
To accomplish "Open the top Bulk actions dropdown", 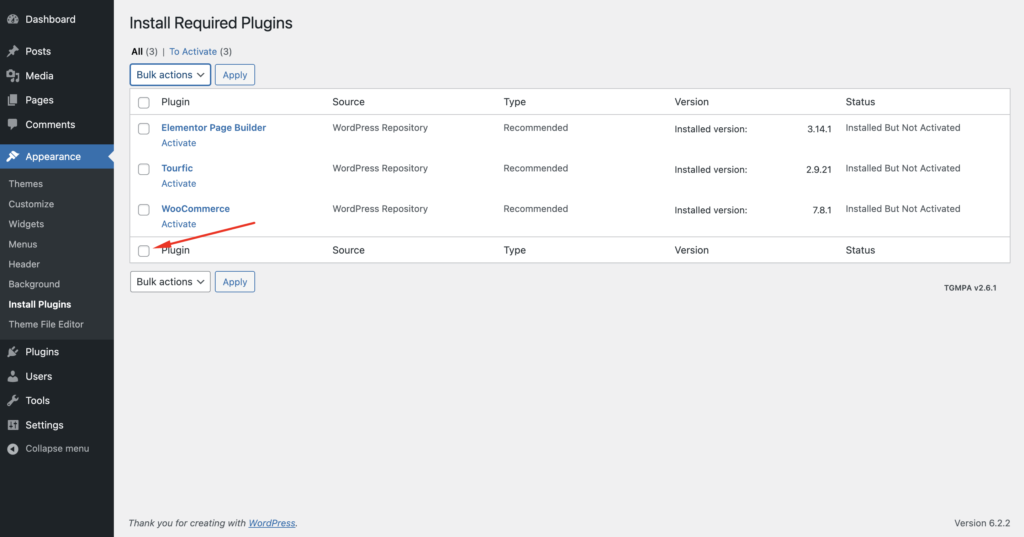I will (170, 74).
